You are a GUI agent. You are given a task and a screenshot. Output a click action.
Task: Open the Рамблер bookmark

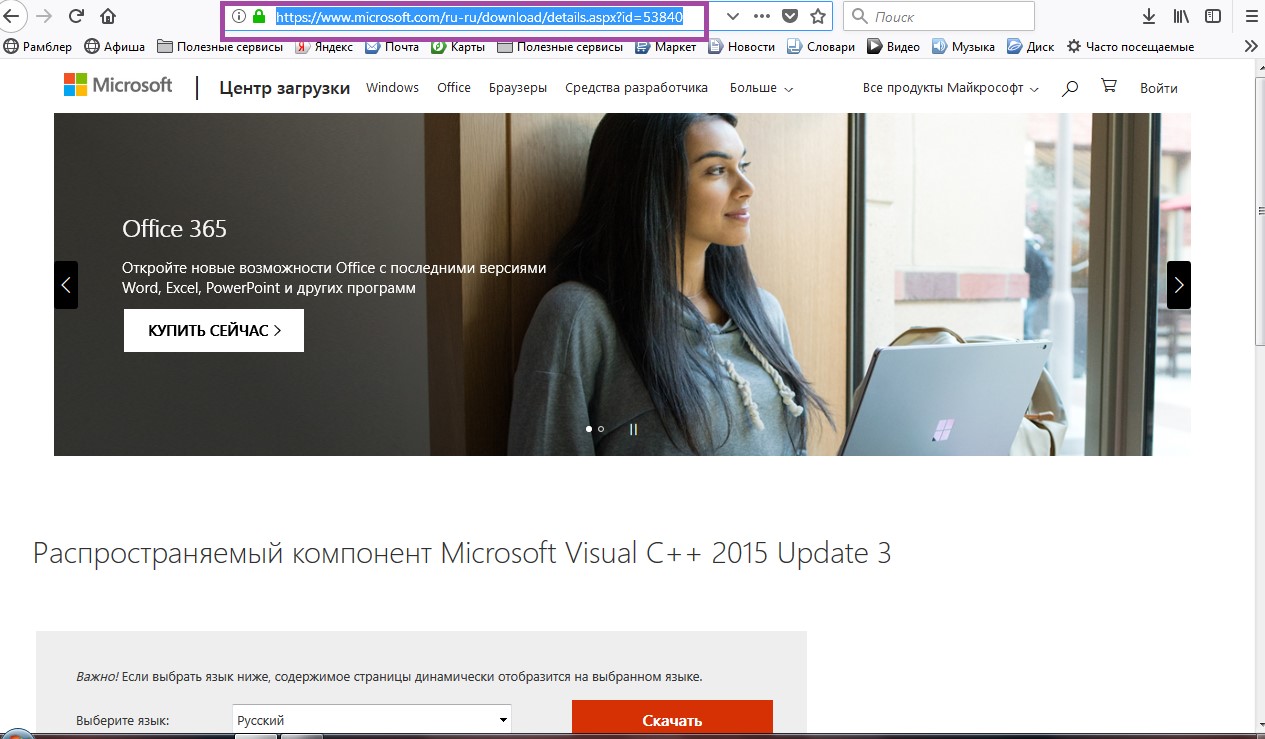(x=38, y=46)
